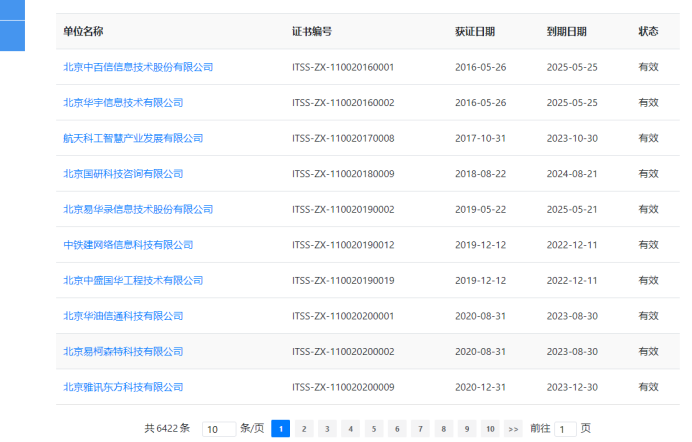The height and width of the screenshot is (442, 692).
Task: Click the 到期日期 column header
Action: 567,32
